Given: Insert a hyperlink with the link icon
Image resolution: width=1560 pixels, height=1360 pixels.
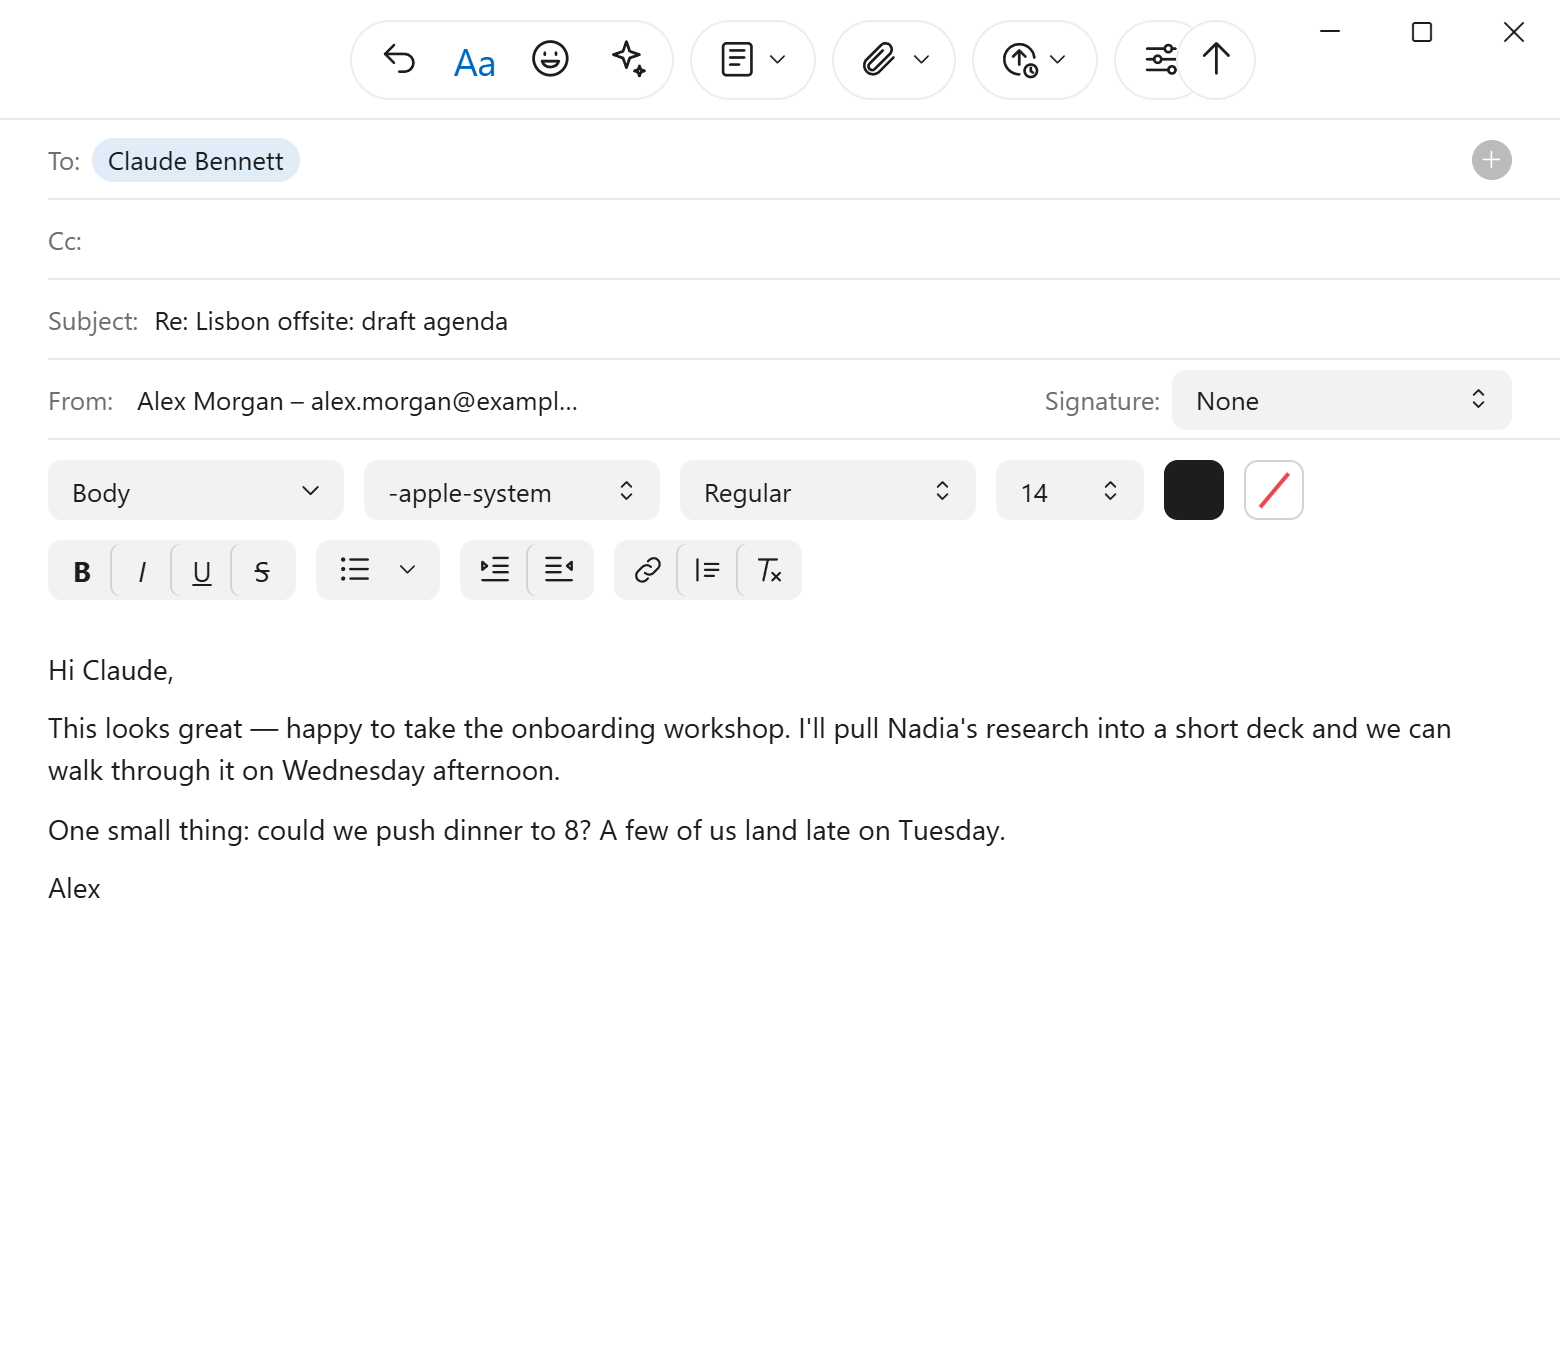Looking at the screenshot, I should pos(647,570).
